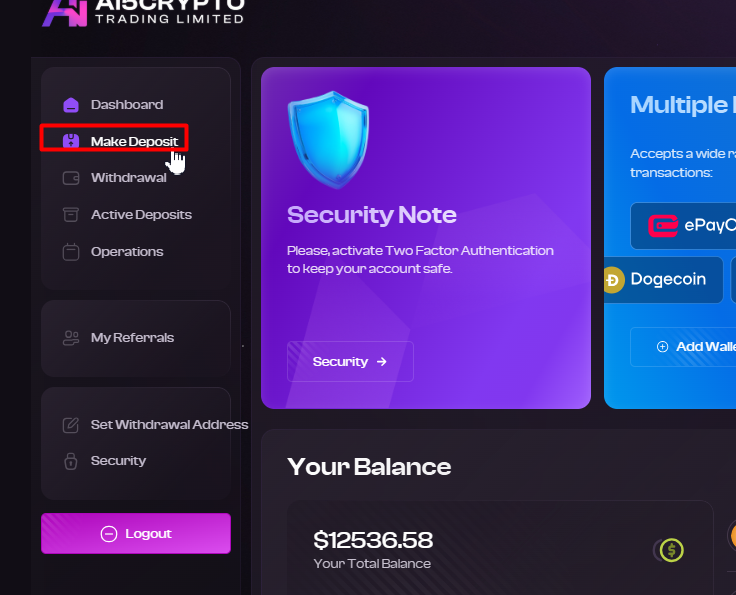Click the Security arrow button on purple card

click(350, 361)
